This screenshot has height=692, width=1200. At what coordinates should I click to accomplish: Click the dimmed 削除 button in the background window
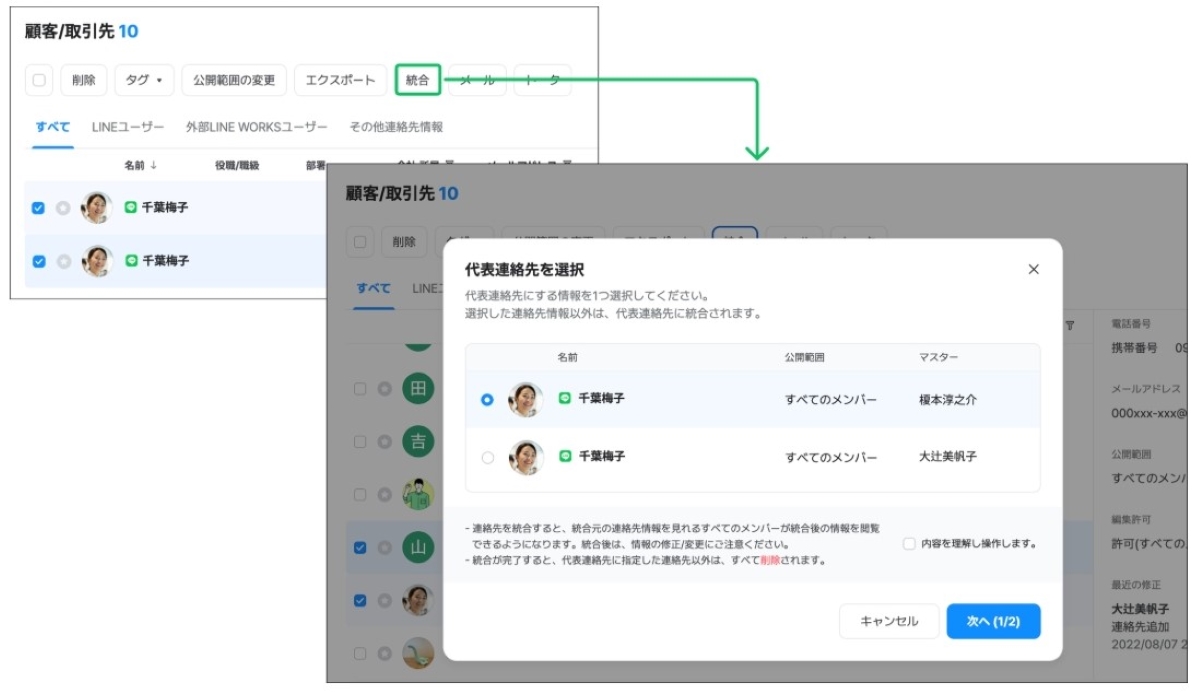click(x=404, y=242)
